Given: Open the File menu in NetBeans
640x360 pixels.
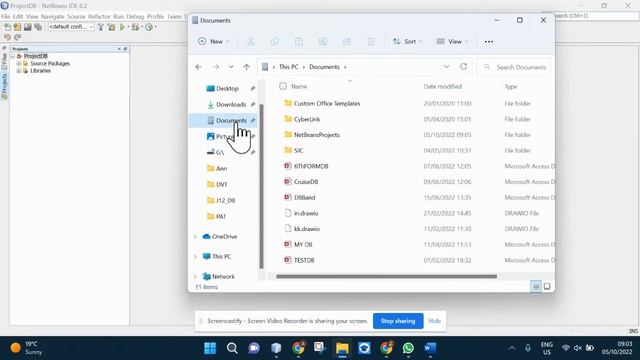Looking at the screenshot, I should [x=5, y=16].
